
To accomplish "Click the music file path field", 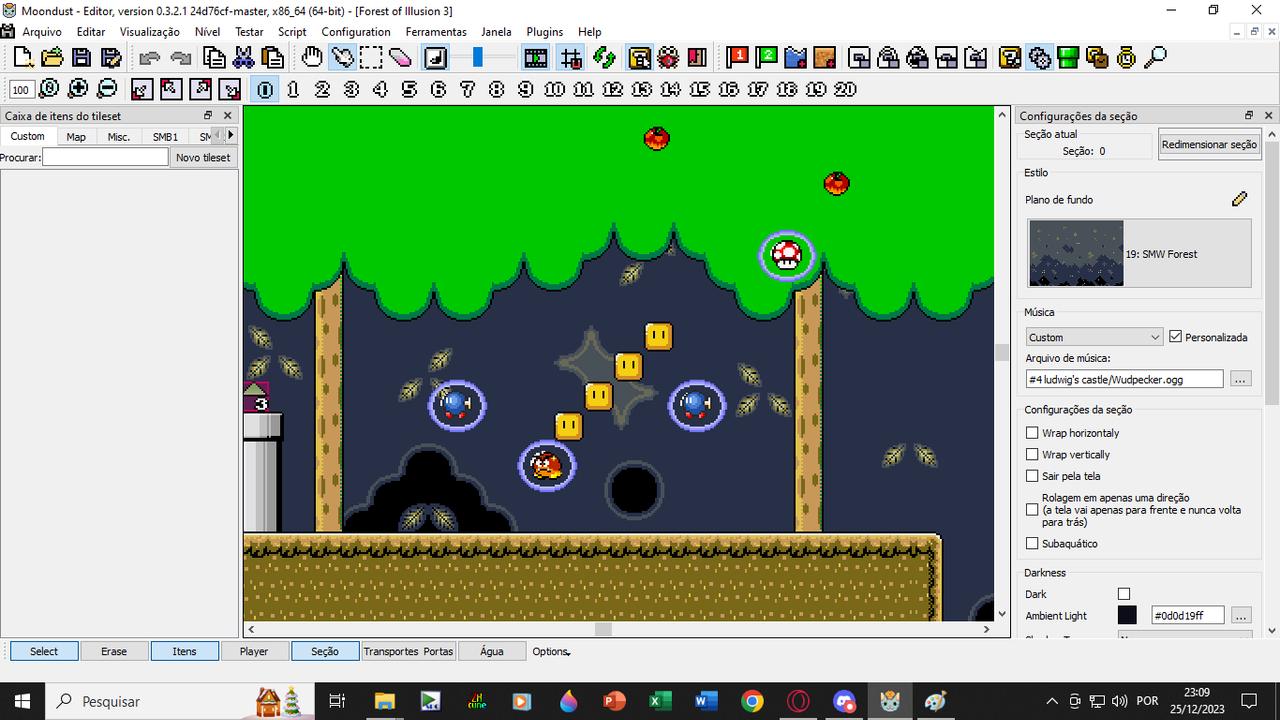I will click(1124, 379).
